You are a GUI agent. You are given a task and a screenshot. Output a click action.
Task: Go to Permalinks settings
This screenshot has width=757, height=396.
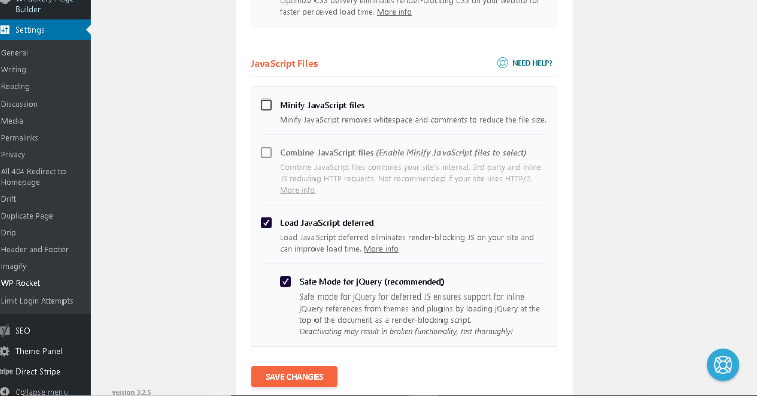point(19,138)
